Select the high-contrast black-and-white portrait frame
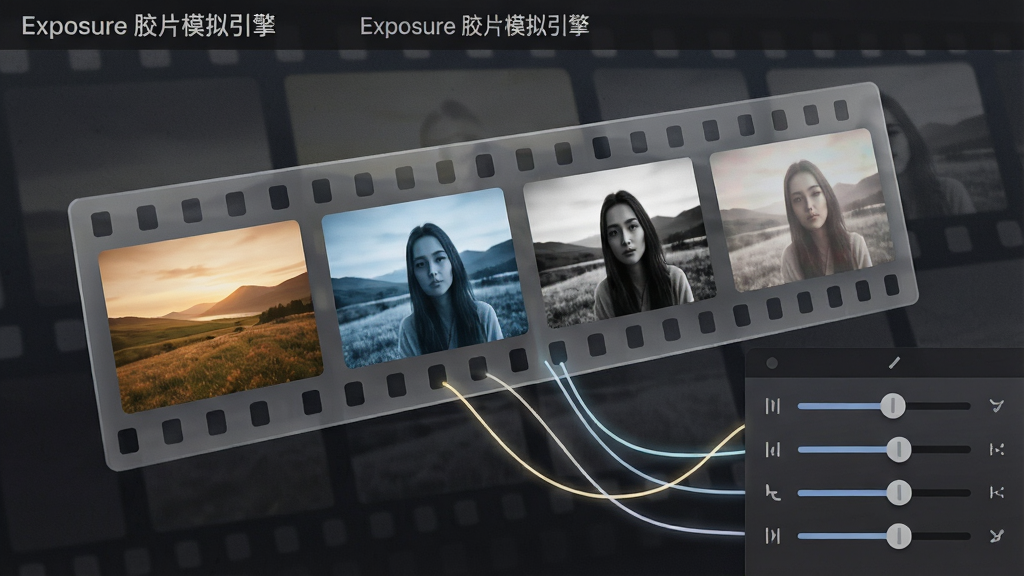The width and height of the screenshot is (1024, 576). pyautogui.click(x=619, y=243)
